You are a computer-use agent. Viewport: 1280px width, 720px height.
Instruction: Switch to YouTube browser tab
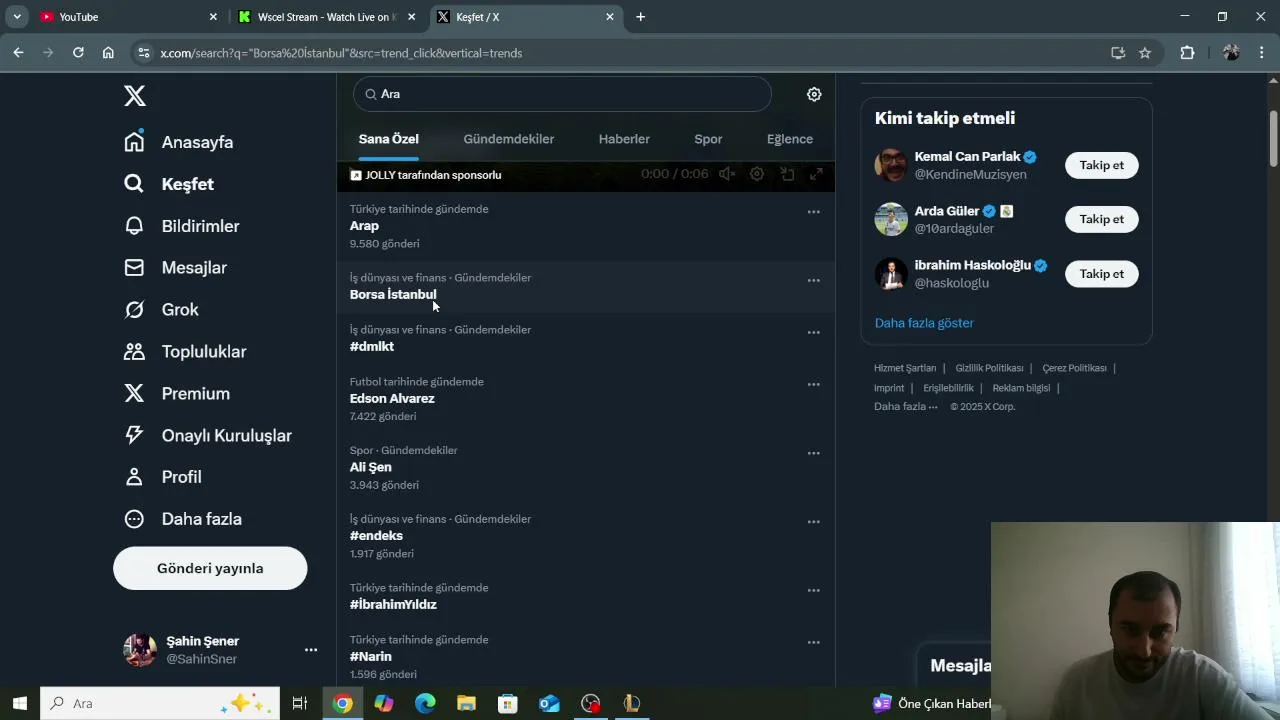128,17
